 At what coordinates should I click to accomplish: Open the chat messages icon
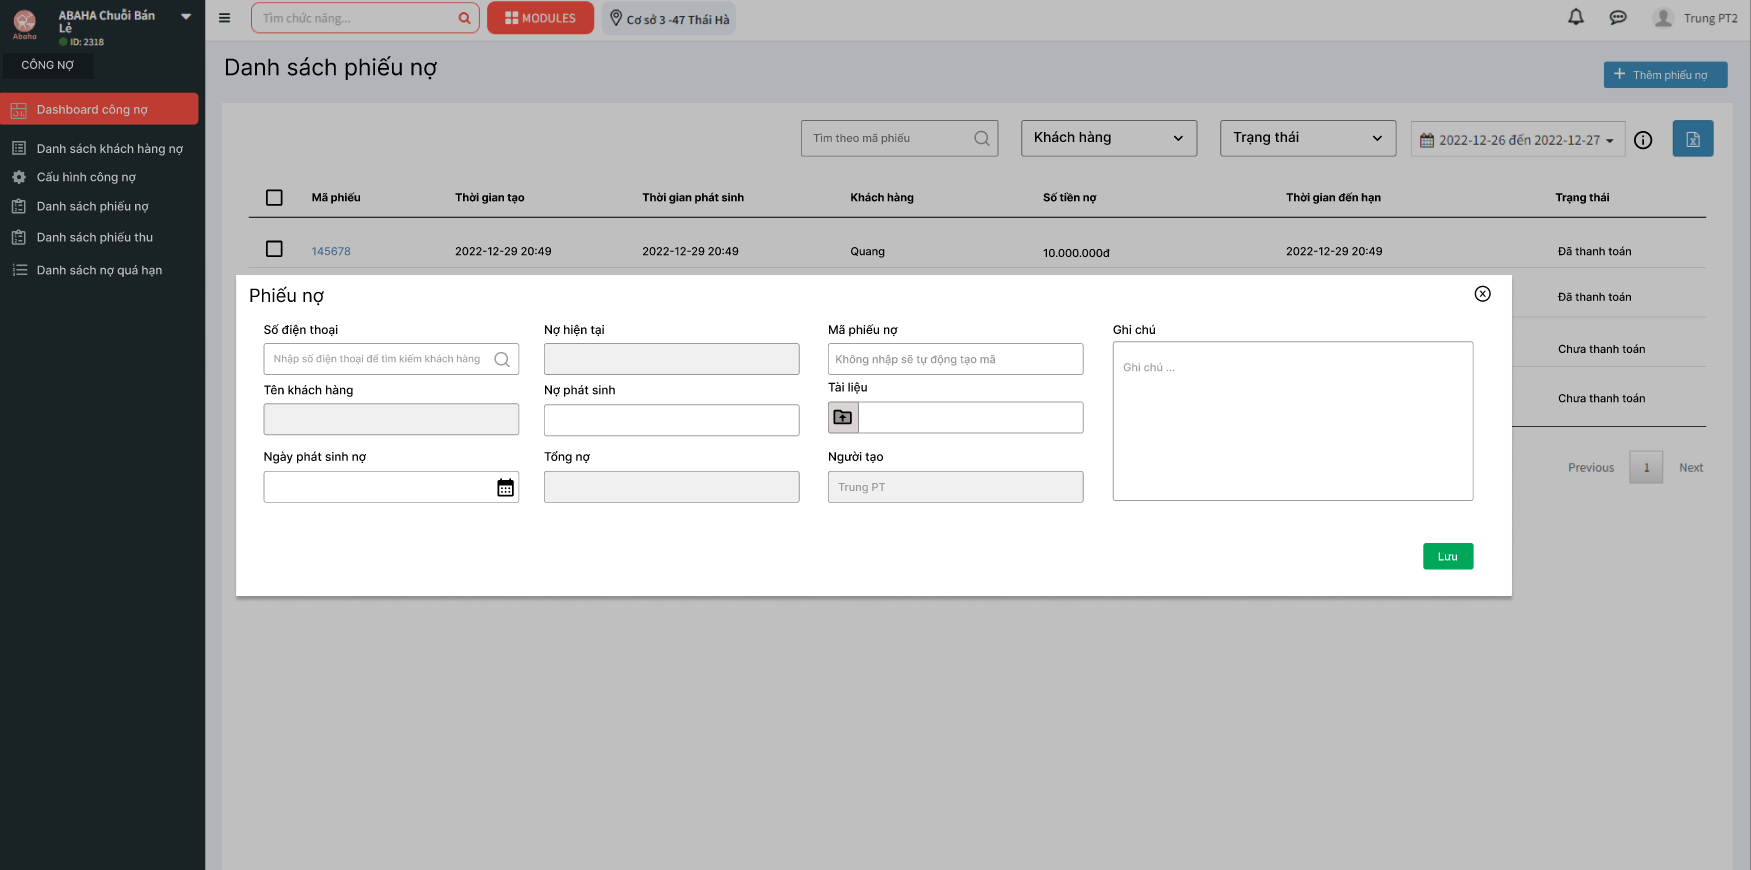pyautogui.click(x=1618, y=18)
